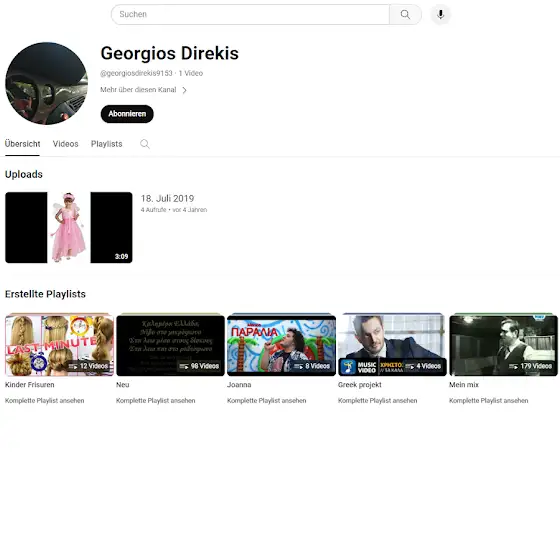Image resolution: width=560 pixels, height=560 pixels.
Task: Open Georgios Direkis channel avatar
Action: [46, 83]
